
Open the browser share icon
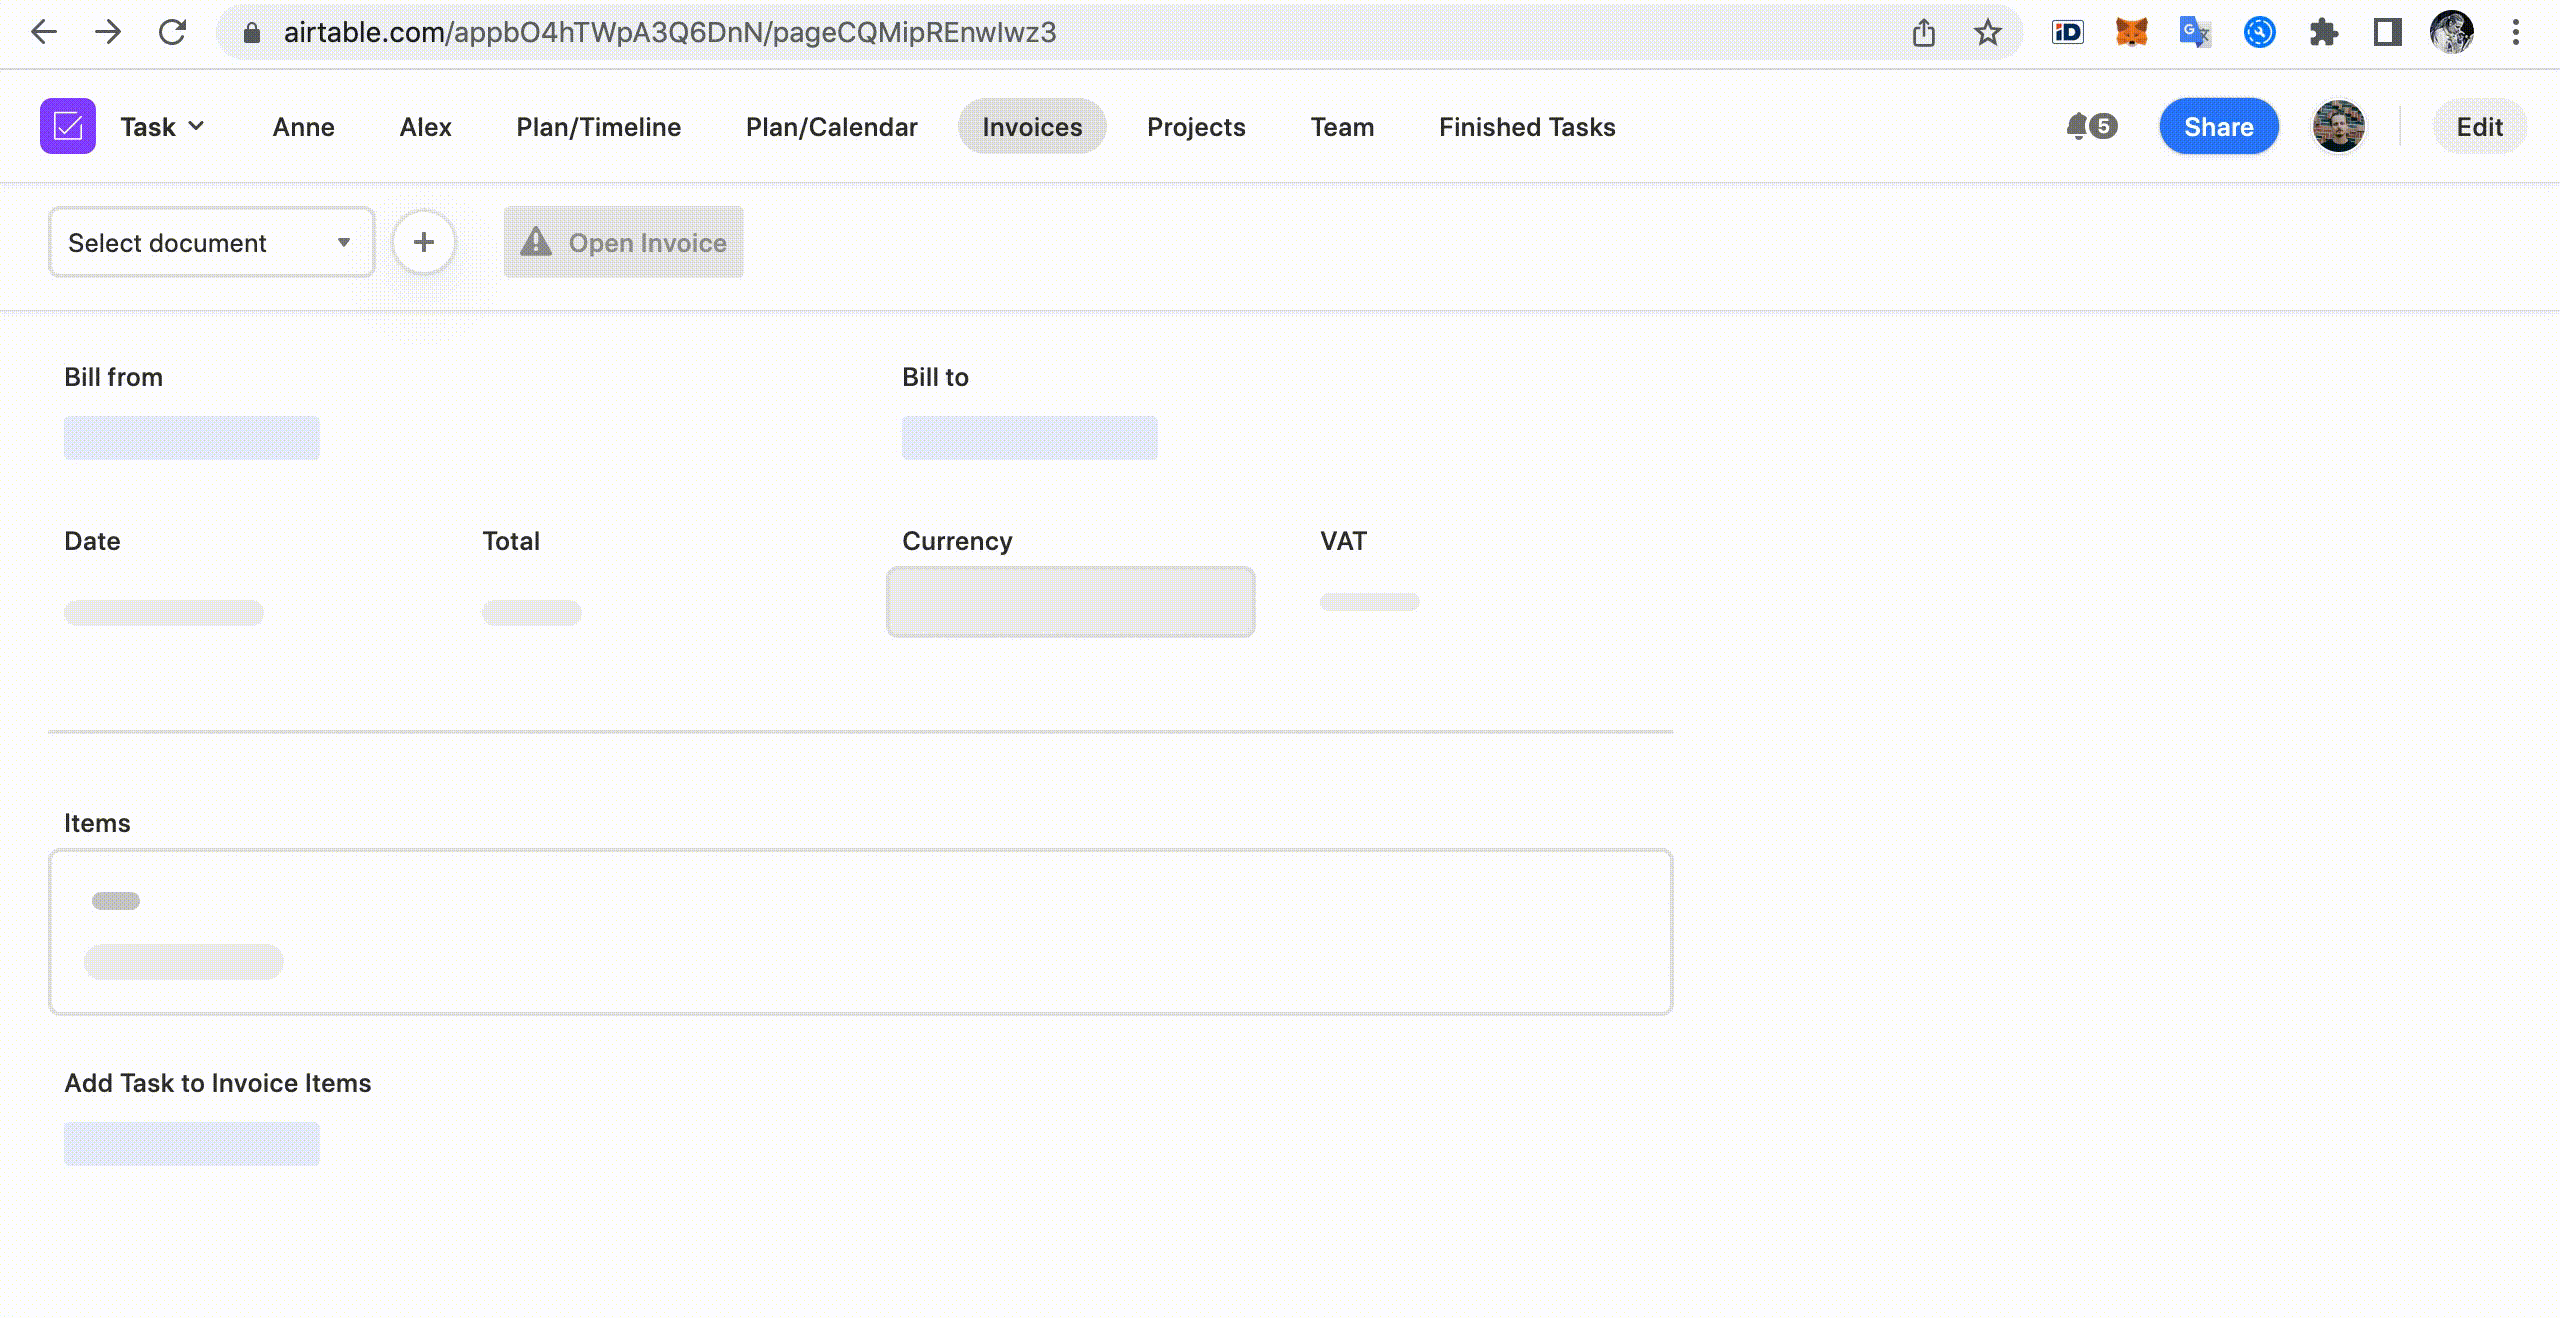[1922, 31]
